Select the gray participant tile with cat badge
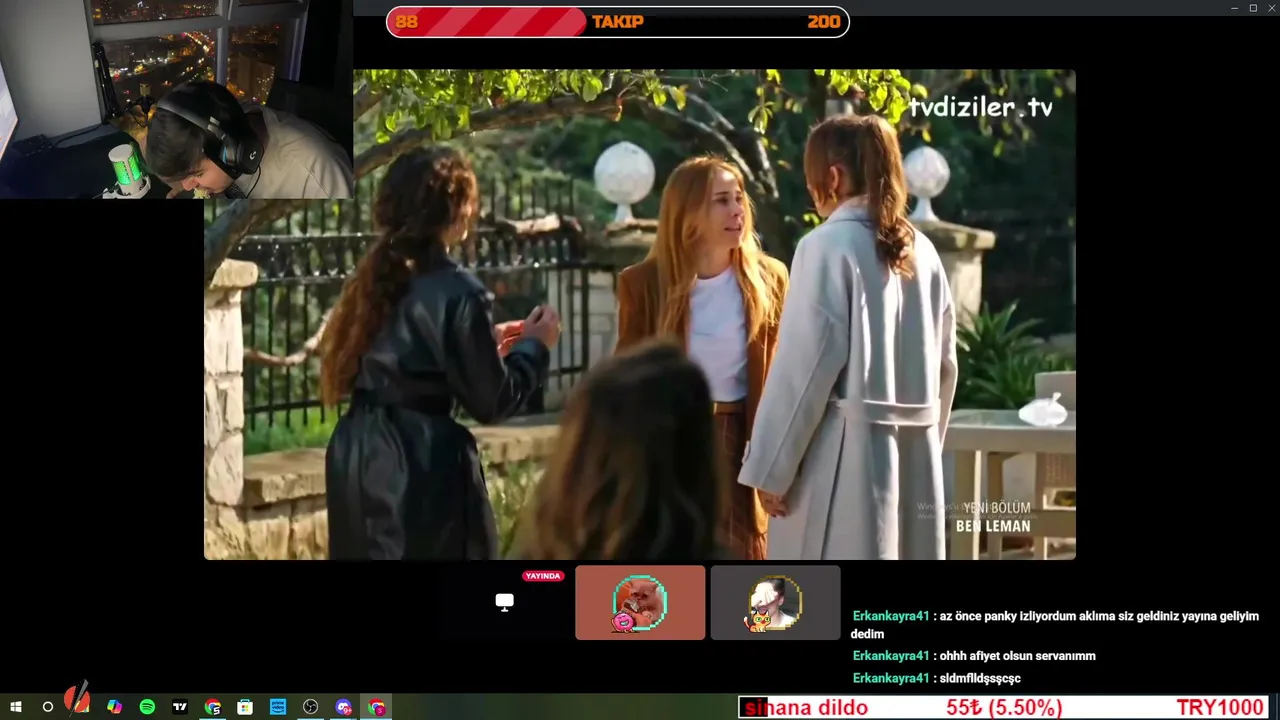 point(775,602)
